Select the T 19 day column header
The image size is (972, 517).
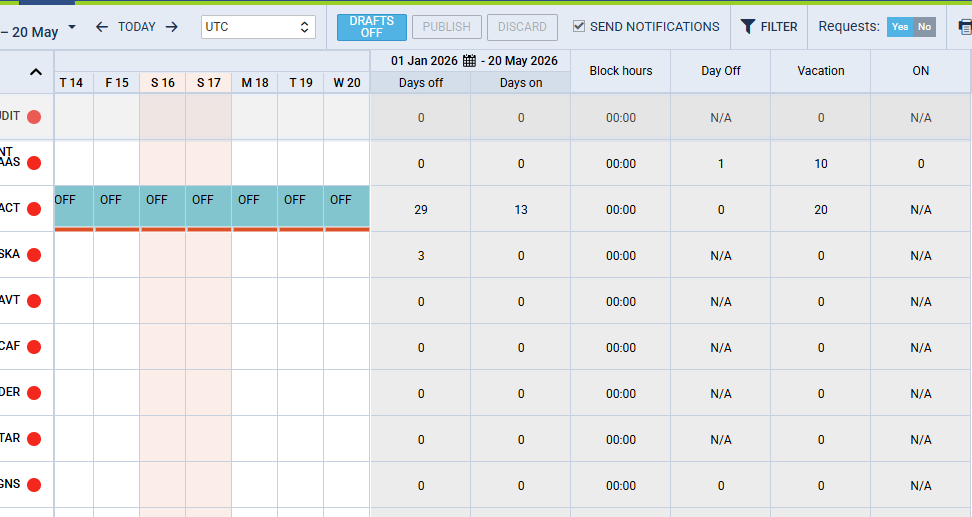point(301,82)
